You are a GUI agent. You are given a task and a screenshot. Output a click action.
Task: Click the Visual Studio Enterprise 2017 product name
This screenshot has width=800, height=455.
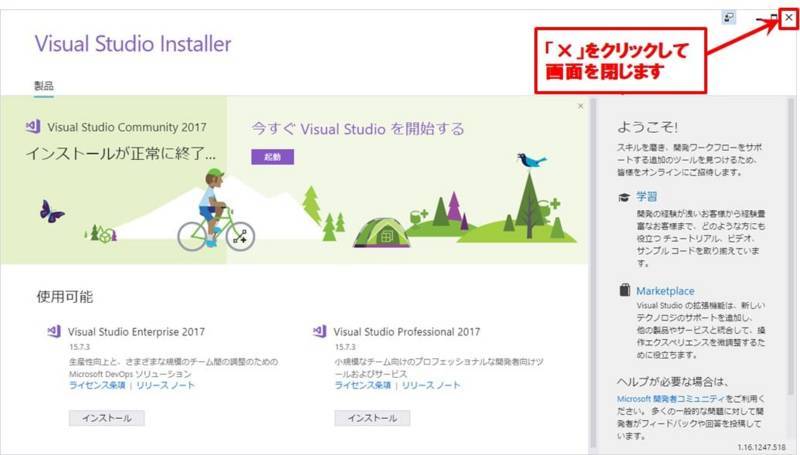tap(136, 332)
